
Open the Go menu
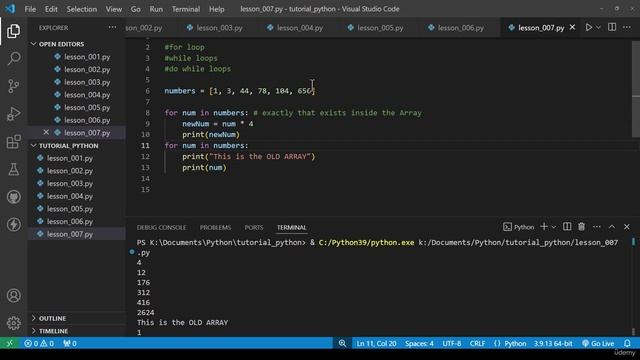(x=136, y=9)
